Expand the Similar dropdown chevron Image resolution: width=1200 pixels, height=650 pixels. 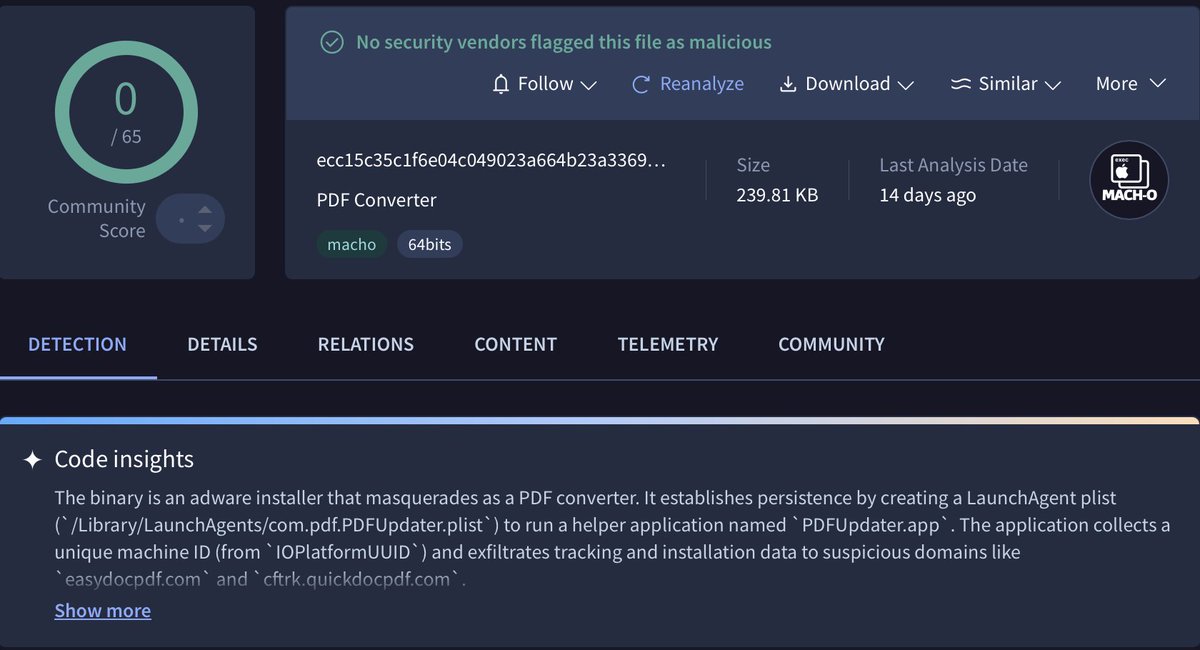click(x=1052, y=85)
